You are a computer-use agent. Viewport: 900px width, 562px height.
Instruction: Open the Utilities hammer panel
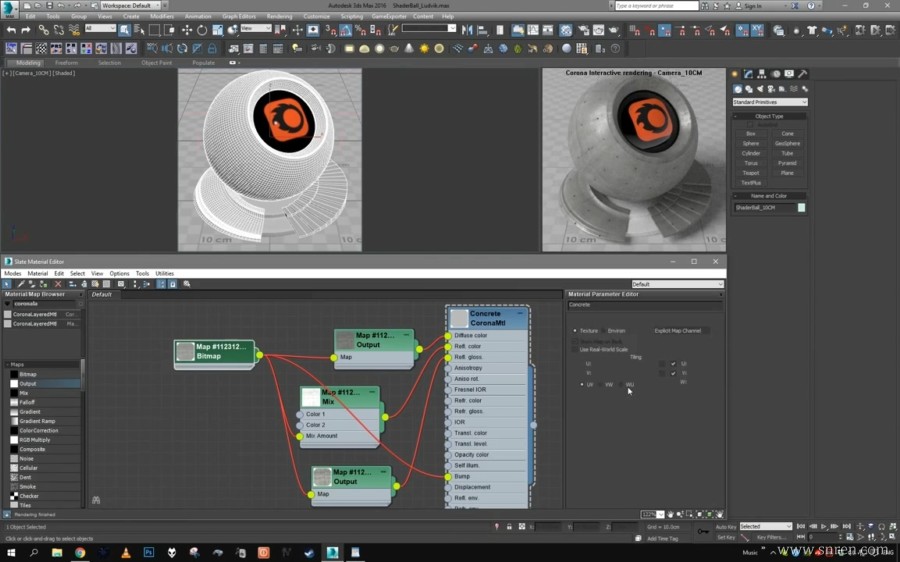point(802,74)
